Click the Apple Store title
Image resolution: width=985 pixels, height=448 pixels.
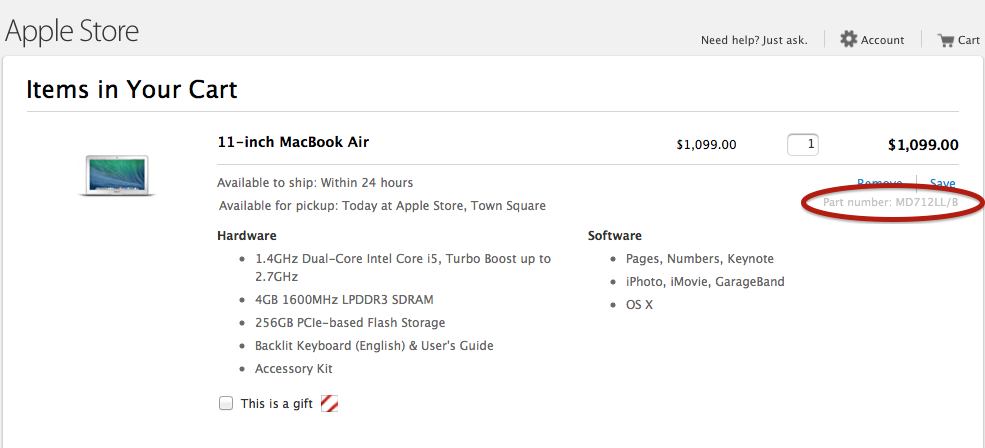click(x=72, y=30)
